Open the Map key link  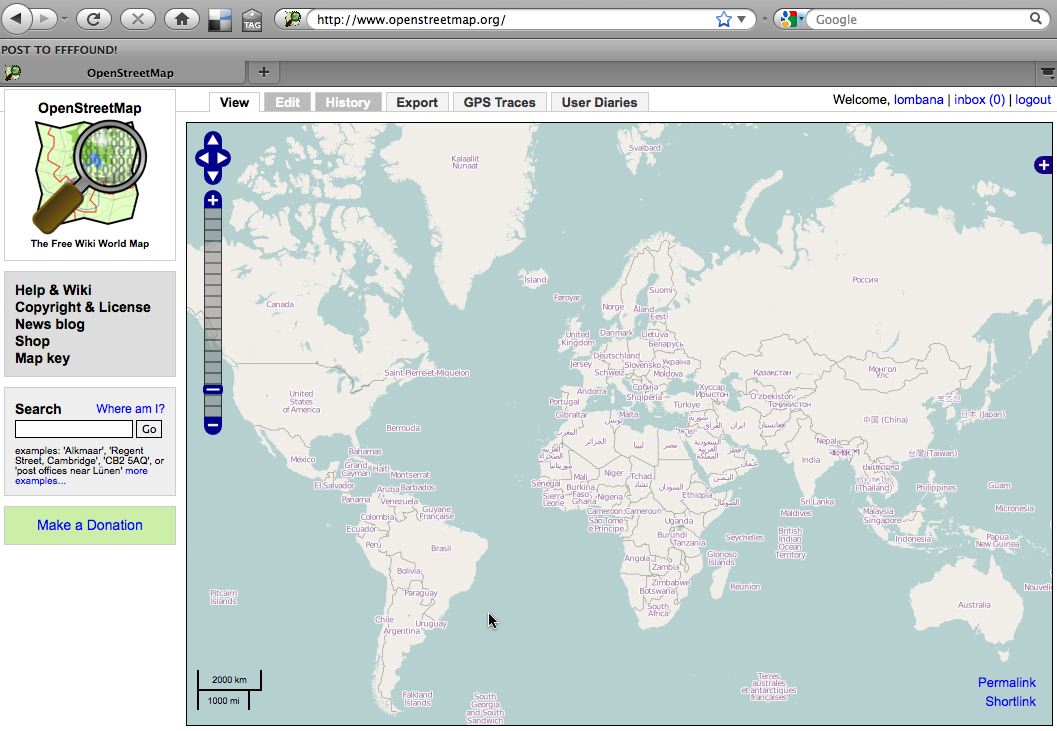[42, 358]
